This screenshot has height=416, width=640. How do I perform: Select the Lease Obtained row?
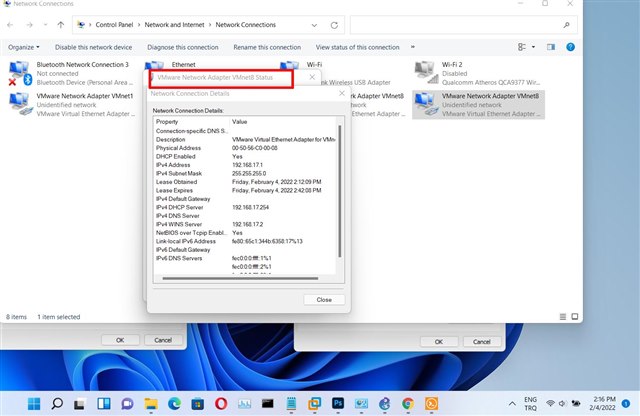coord(245,182)
